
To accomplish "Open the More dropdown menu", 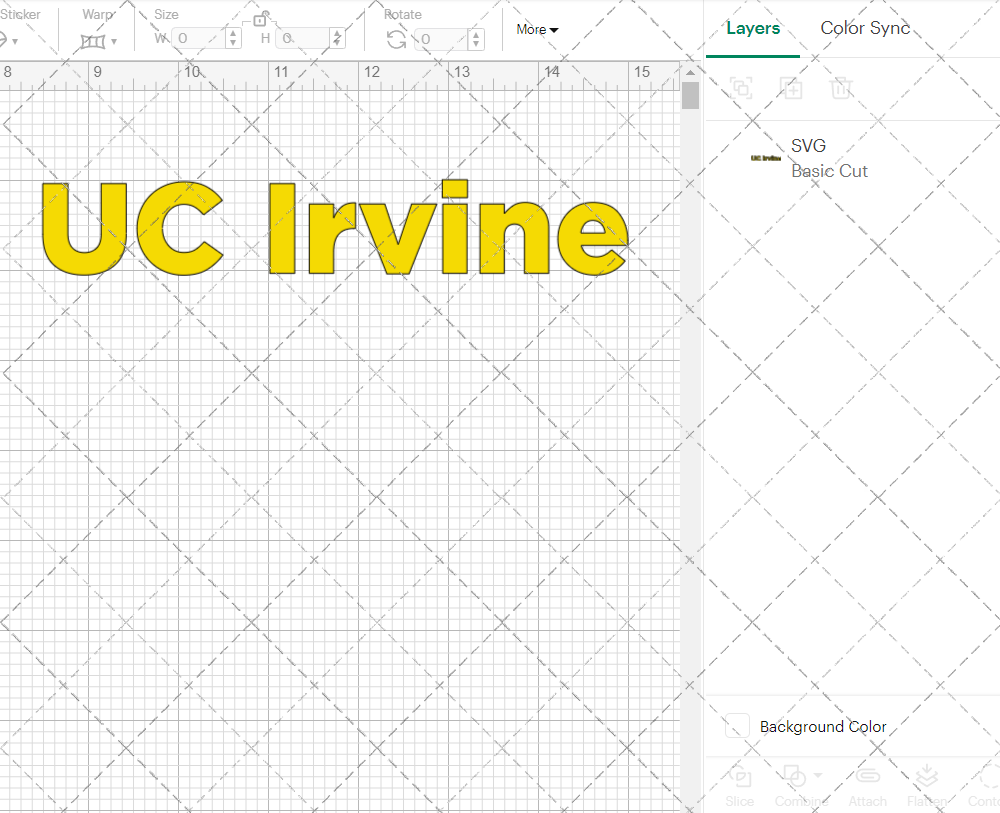I will pyautogui.click(x=536, y=30).
